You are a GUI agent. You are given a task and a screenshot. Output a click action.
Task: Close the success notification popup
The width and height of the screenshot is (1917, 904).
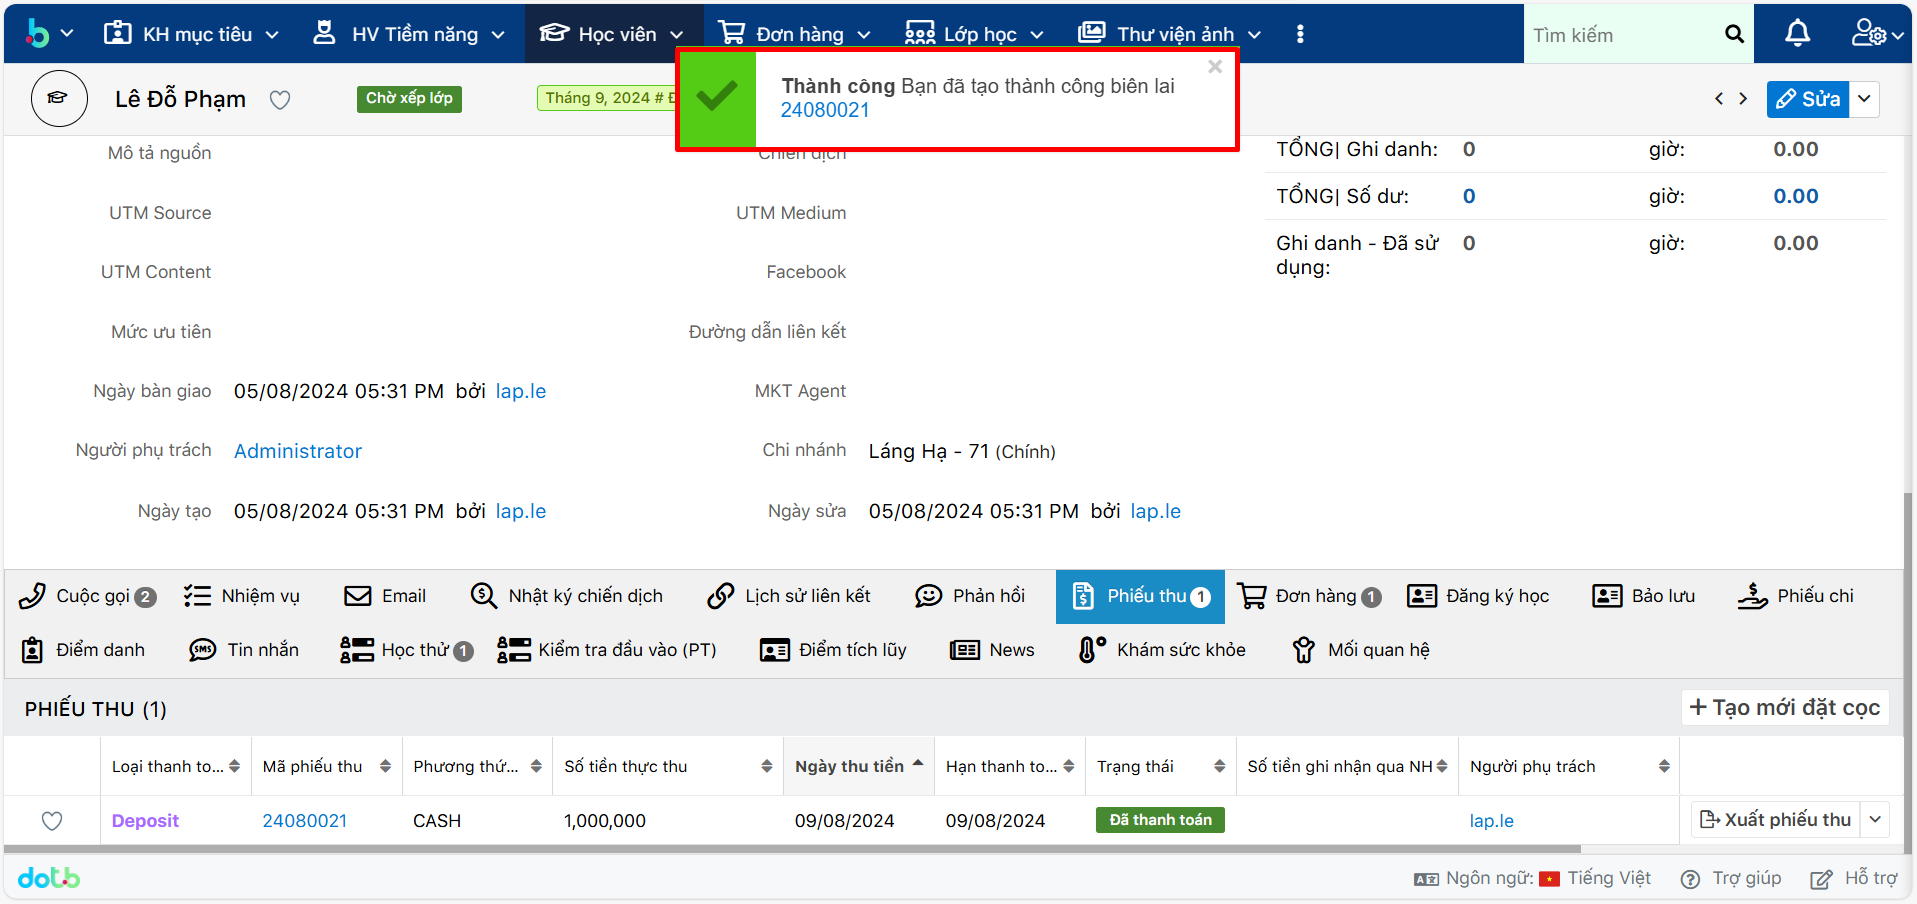coord(1215,67)
